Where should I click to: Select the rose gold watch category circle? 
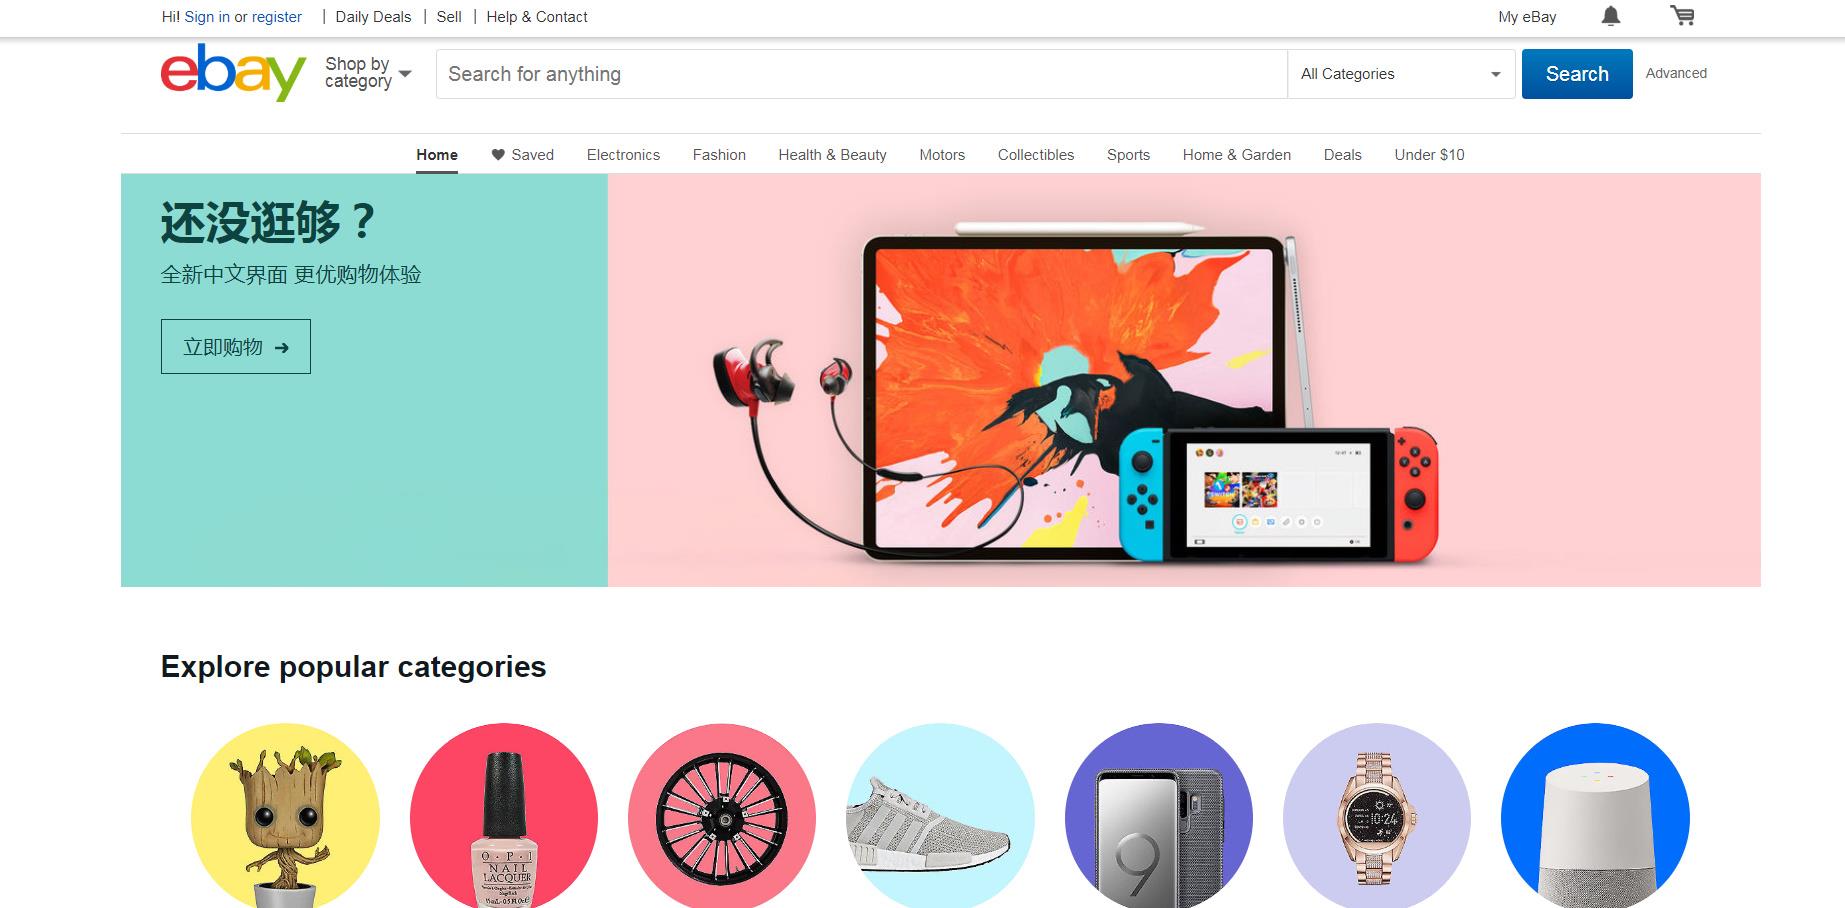tap(1377, 815)
